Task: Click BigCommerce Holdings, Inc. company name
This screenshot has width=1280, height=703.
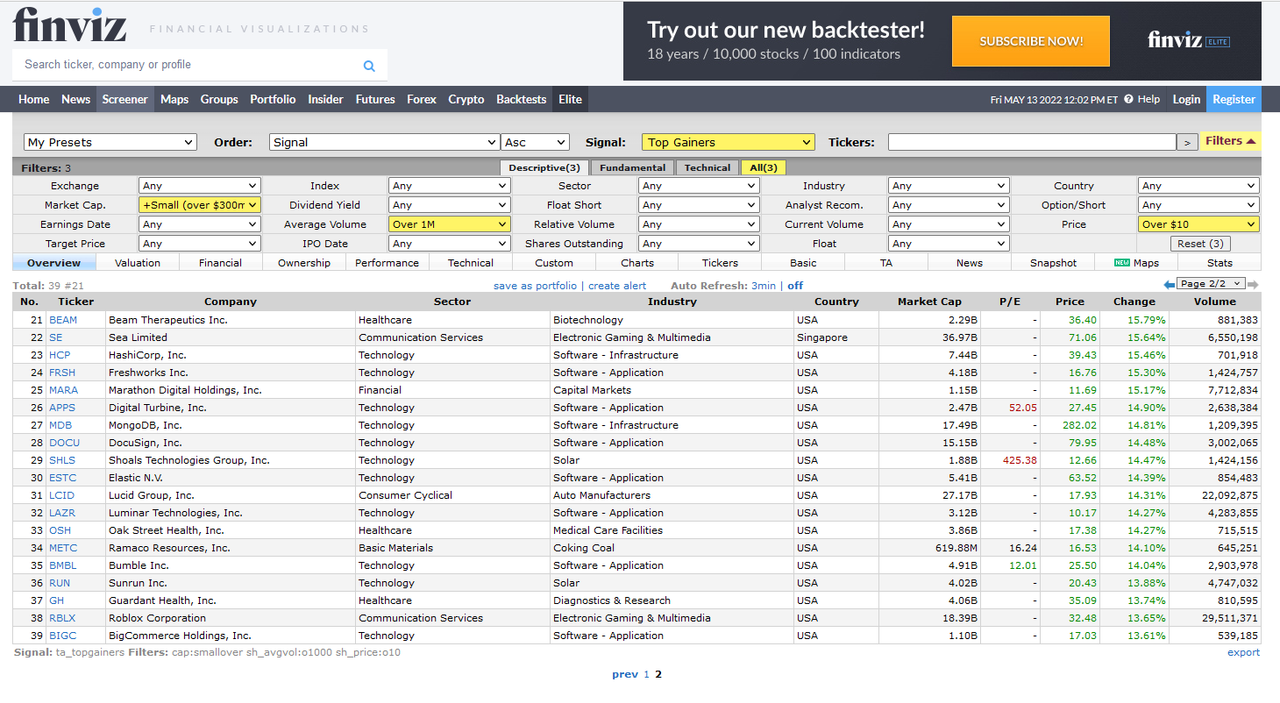Action: (180, 635)
